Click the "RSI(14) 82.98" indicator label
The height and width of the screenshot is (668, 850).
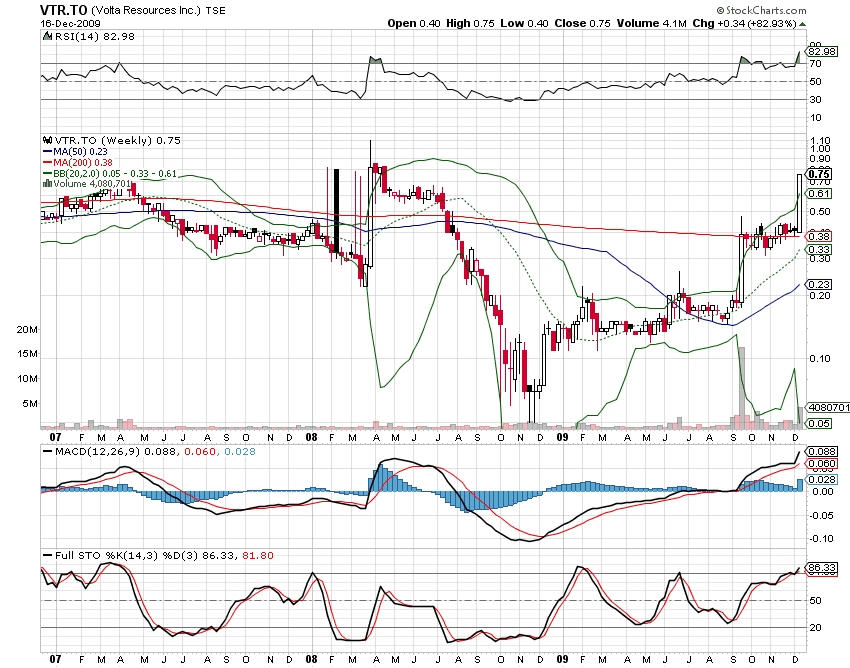(x=95, y=36)
